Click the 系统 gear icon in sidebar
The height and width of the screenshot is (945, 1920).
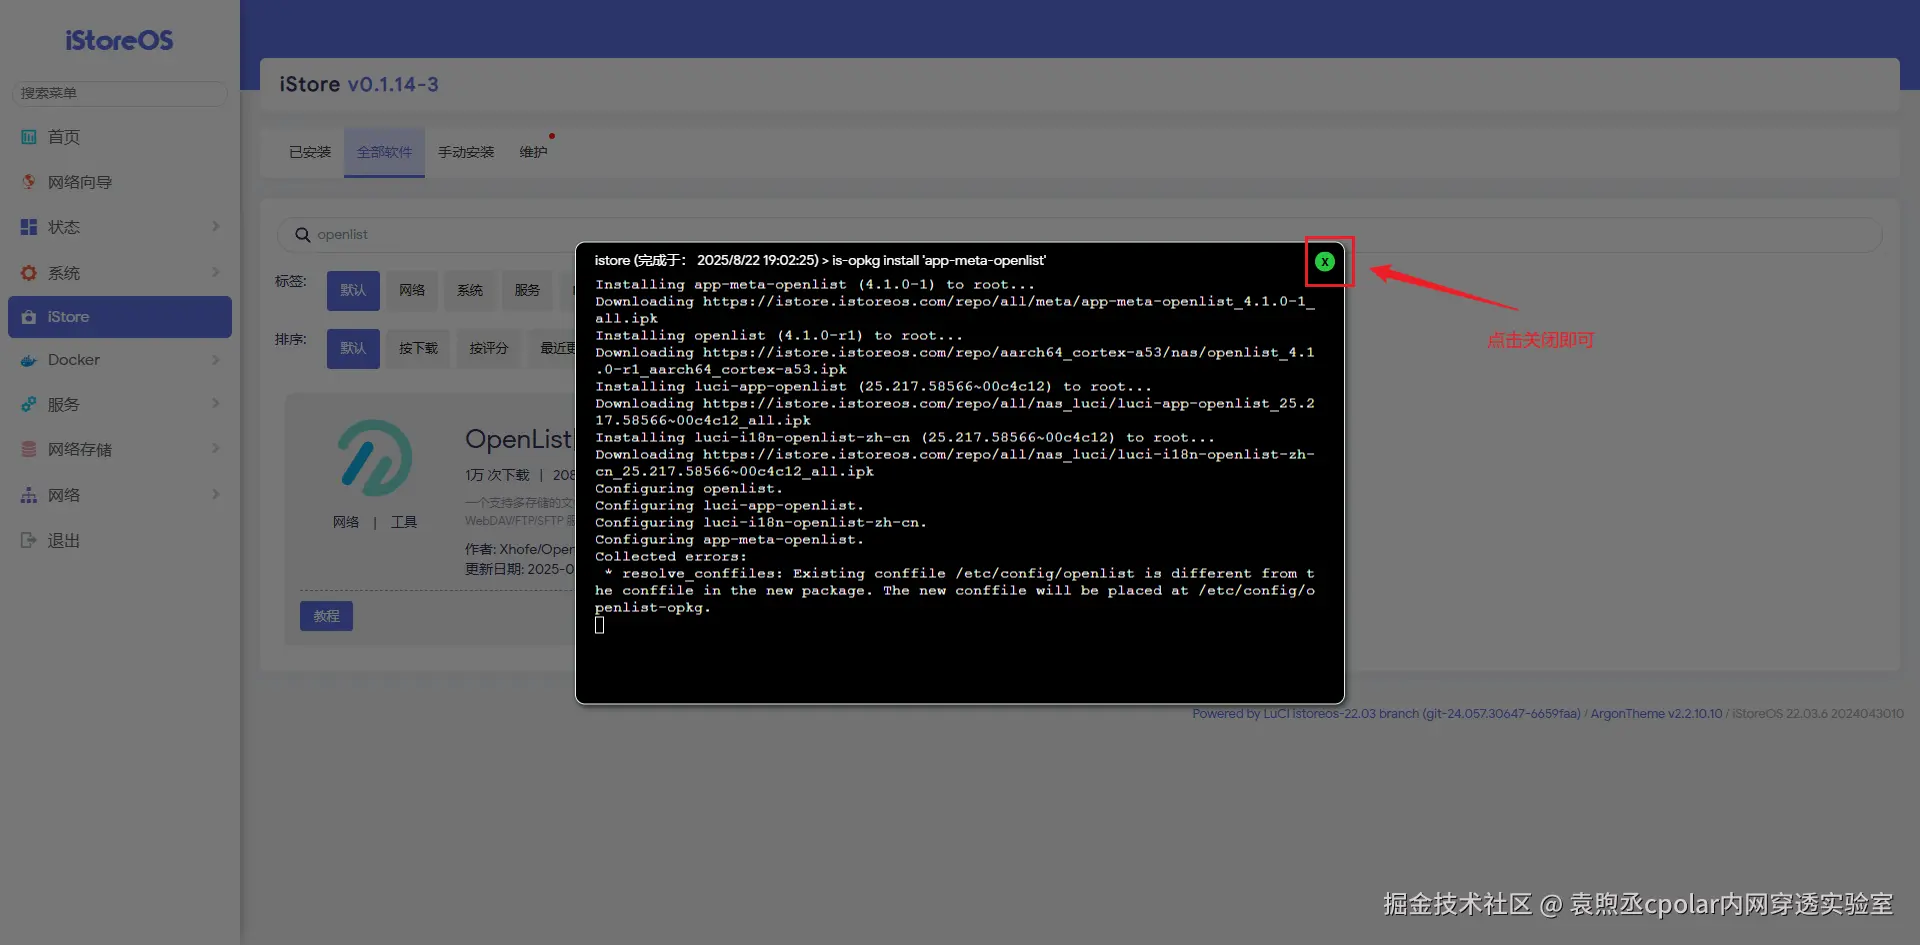29,273
